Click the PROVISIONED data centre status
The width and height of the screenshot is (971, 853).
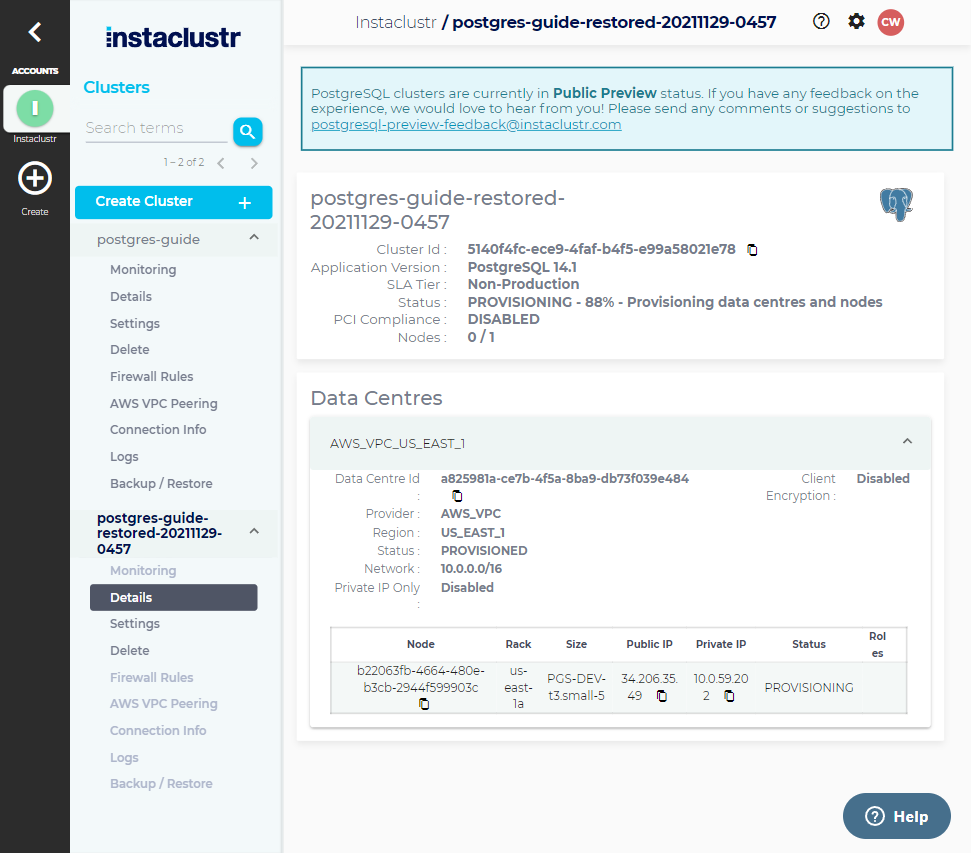coord(484,551)
